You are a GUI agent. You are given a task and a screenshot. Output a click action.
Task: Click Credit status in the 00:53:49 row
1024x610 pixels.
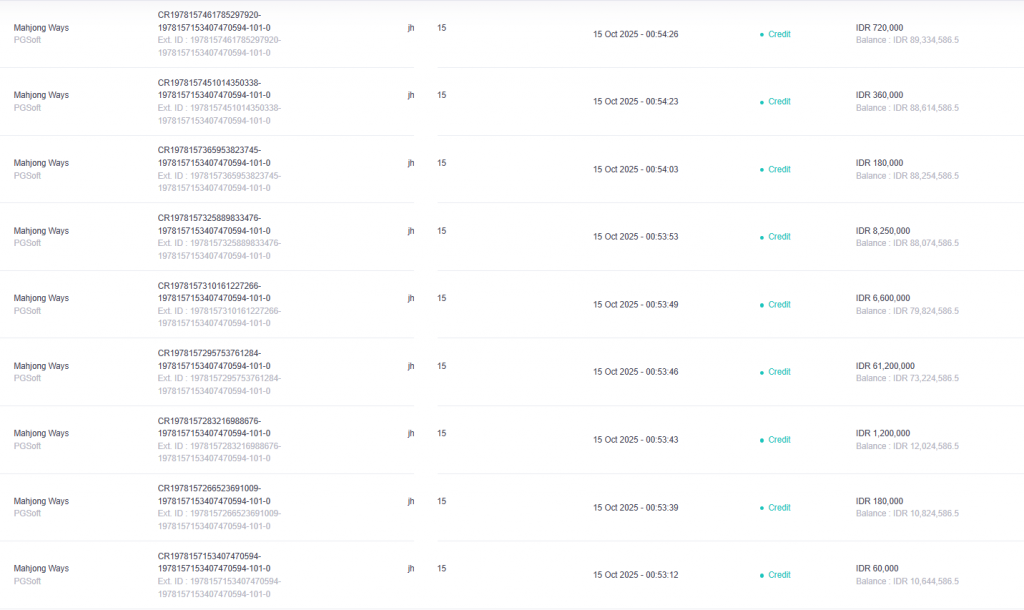(x=779, y=304)
